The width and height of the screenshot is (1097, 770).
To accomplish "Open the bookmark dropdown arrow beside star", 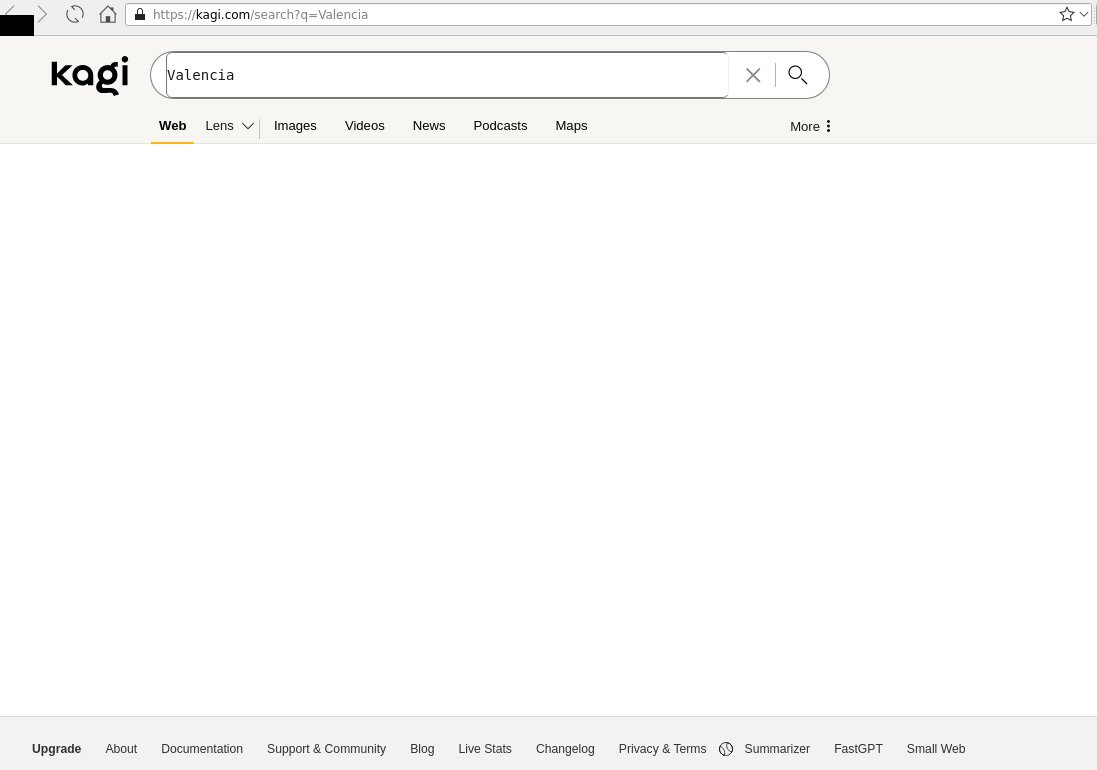I will (x=1083, y=15).
